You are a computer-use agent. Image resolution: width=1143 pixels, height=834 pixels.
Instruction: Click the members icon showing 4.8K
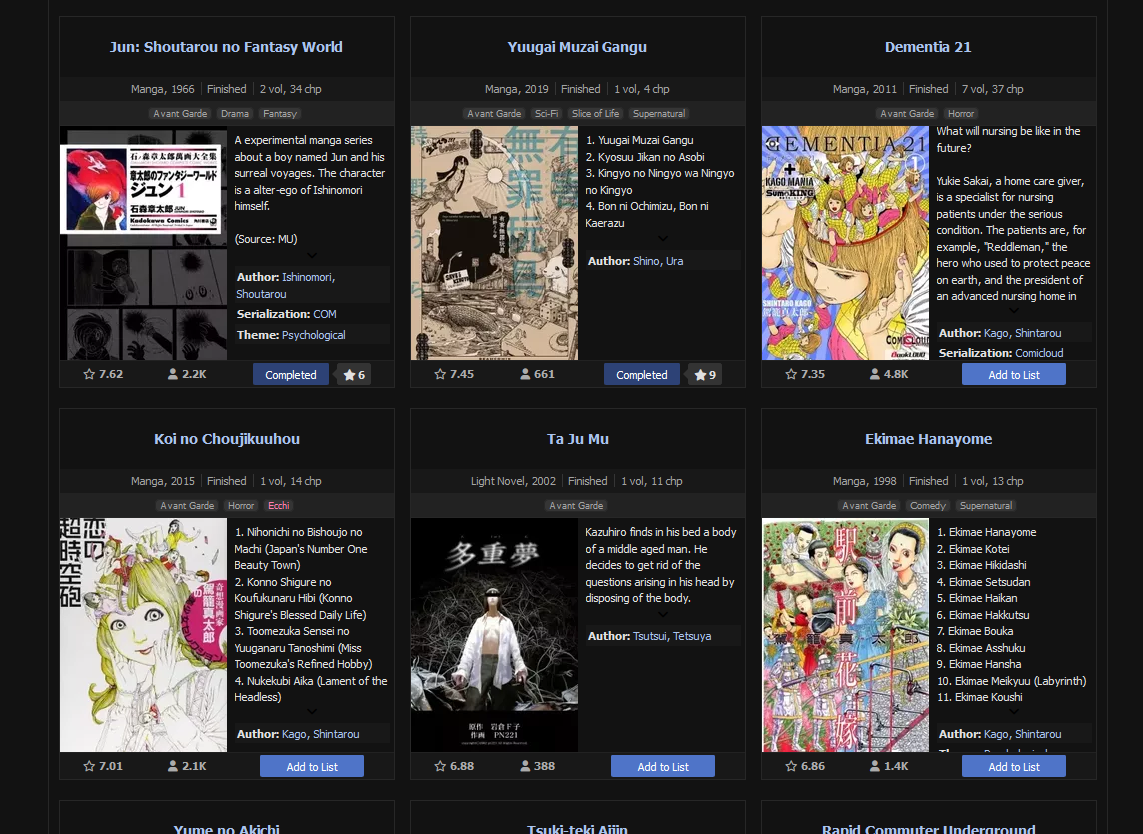click(875, 374)
